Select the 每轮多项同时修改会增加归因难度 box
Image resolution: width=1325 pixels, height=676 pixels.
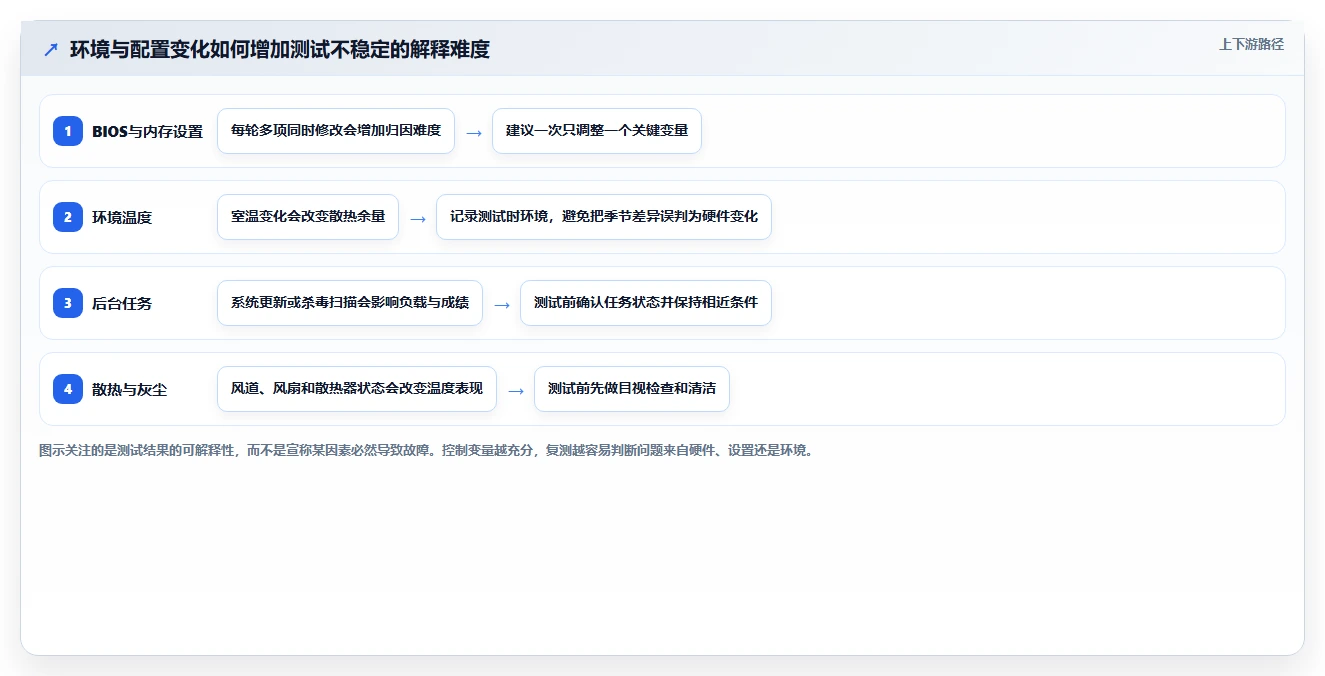336,131
